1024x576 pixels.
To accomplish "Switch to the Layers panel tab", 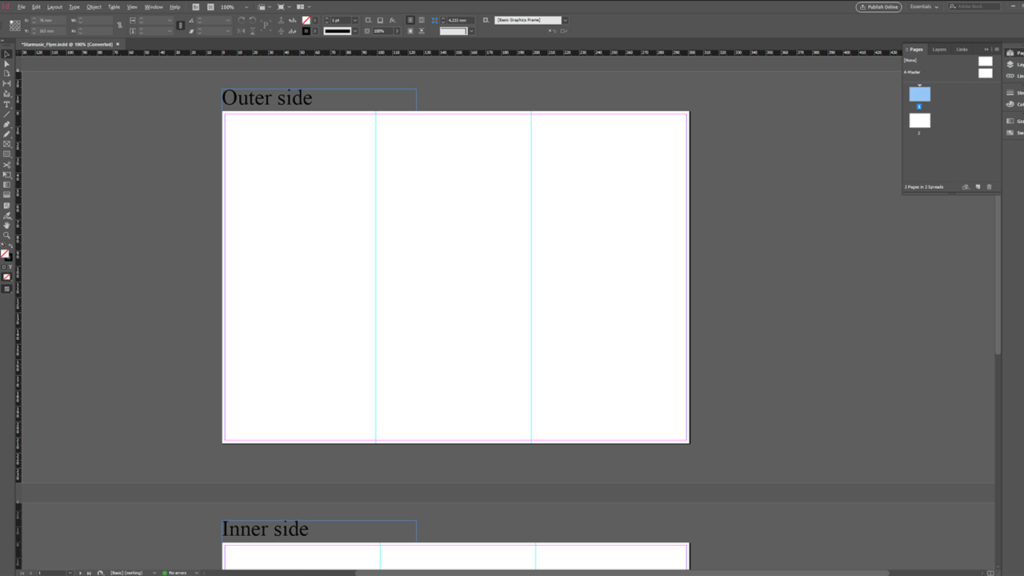I will click(940, 48).
